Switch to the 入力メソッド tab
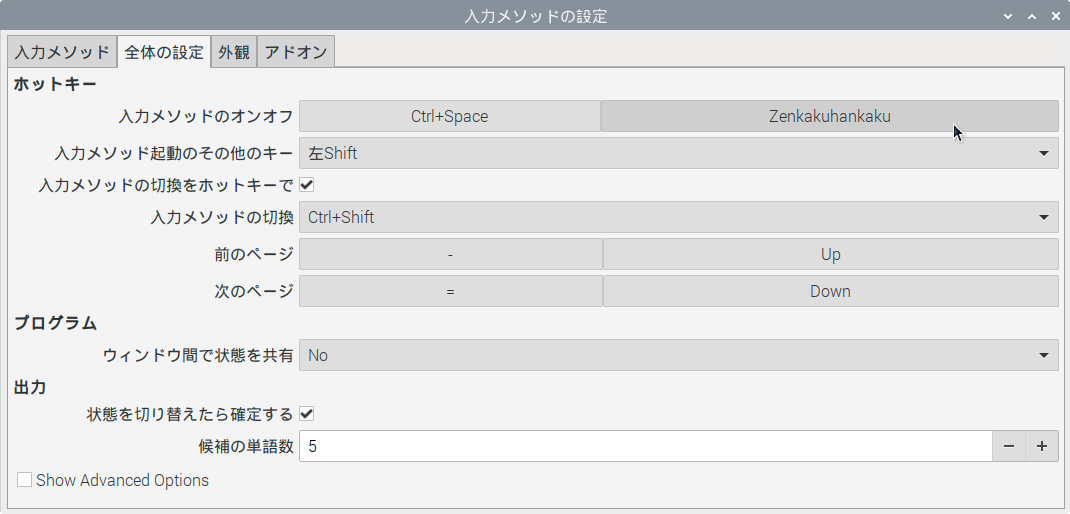 (61, 52)
